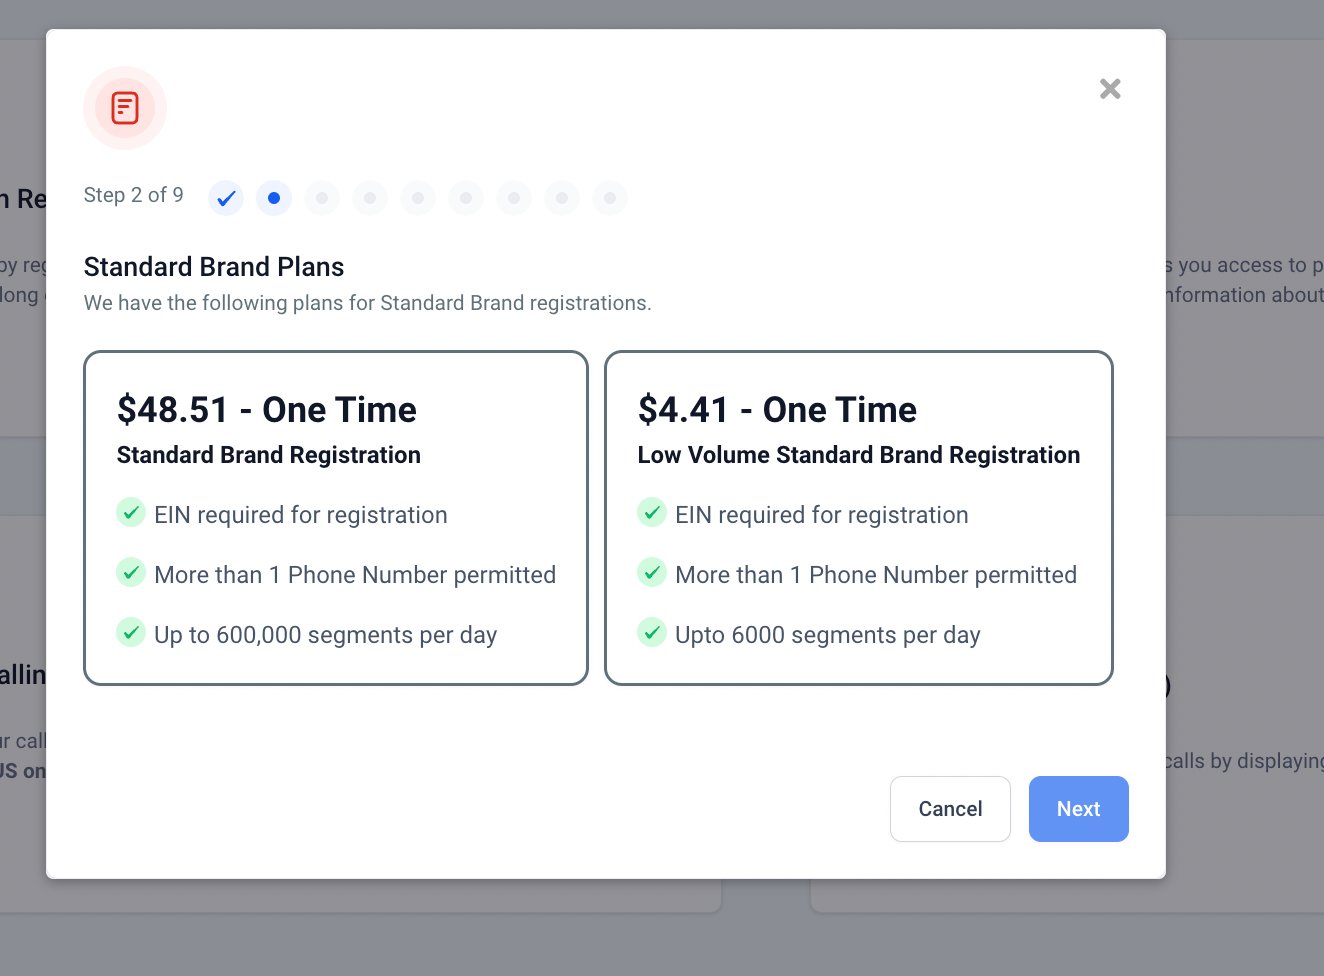Click the step 4 progress dot
The height and width of the screenshot is (976, 1324).
pos(370,198)
